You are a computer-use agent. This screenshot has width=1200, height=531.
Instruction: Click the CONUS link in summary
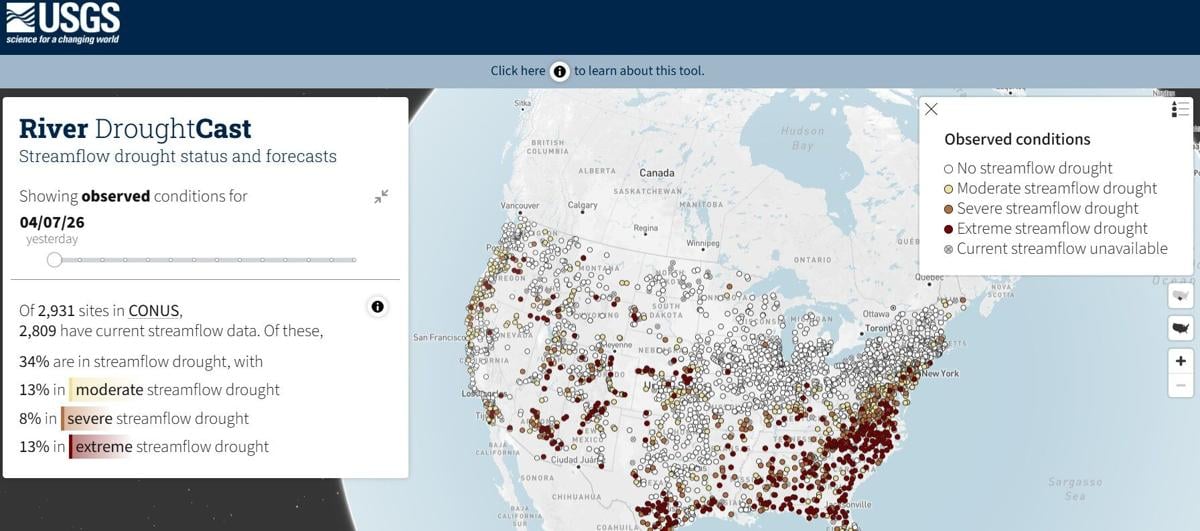coord(154,310)
